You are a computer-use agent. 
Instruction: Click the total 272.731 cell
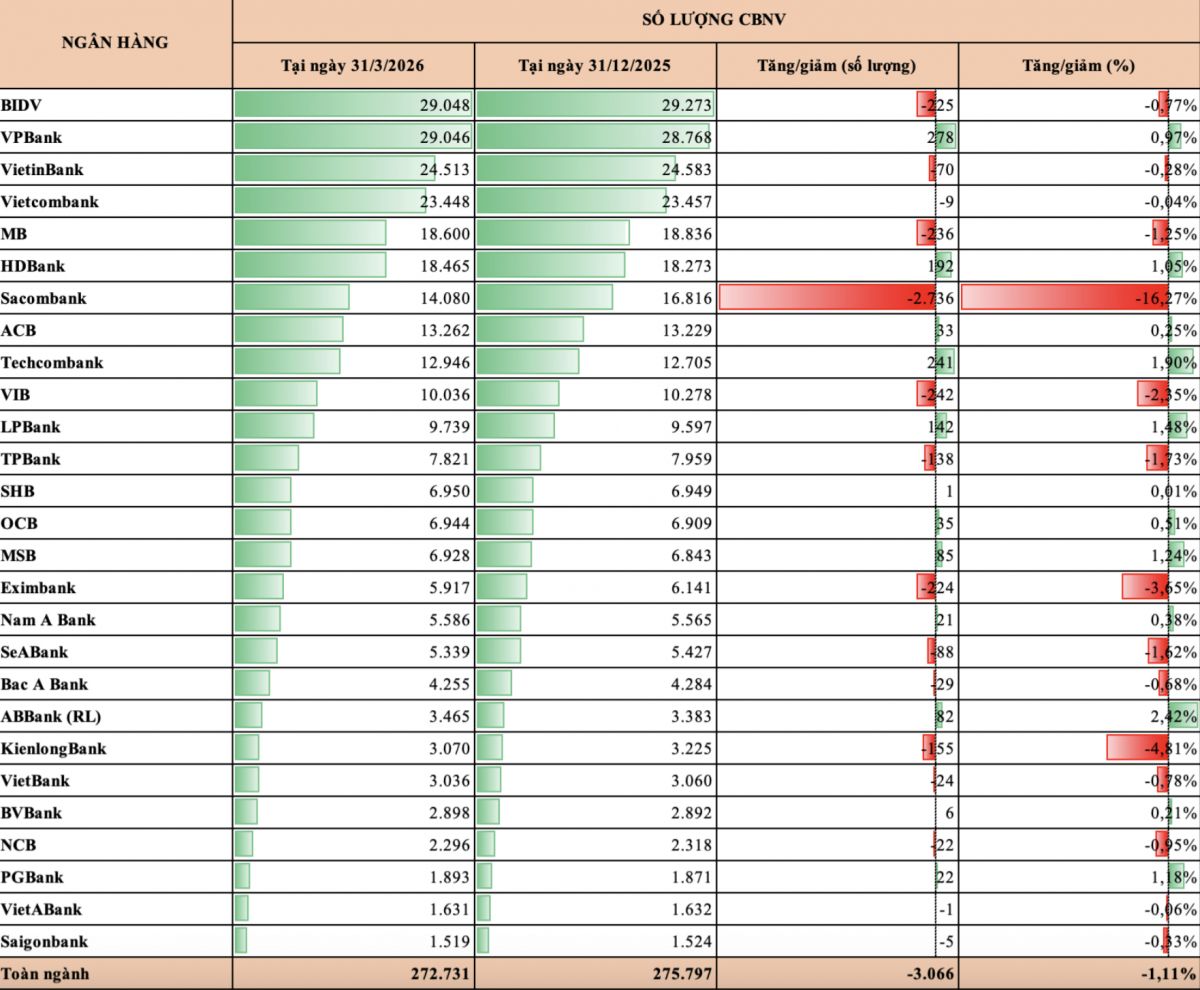click(354, 974)
